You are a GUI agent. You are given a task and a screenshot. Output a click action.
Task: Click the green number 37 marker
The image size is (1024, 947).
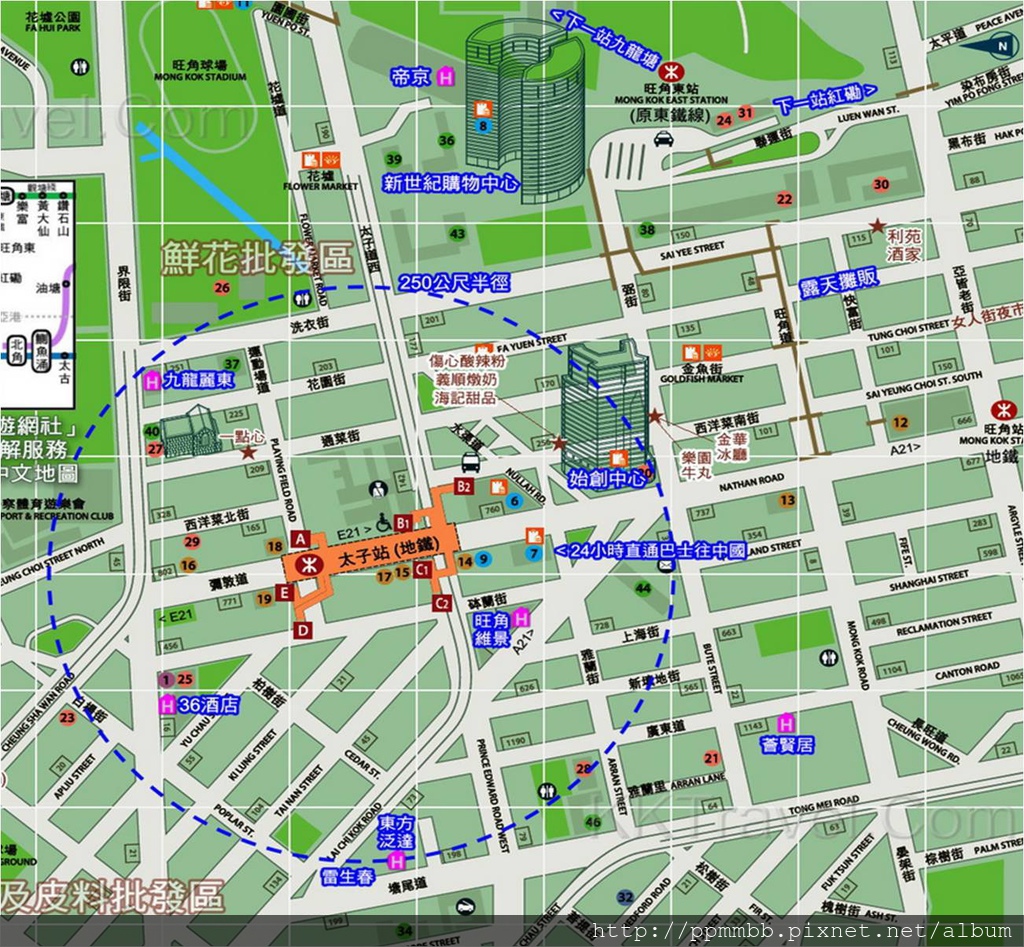click(x=232, y=364)
